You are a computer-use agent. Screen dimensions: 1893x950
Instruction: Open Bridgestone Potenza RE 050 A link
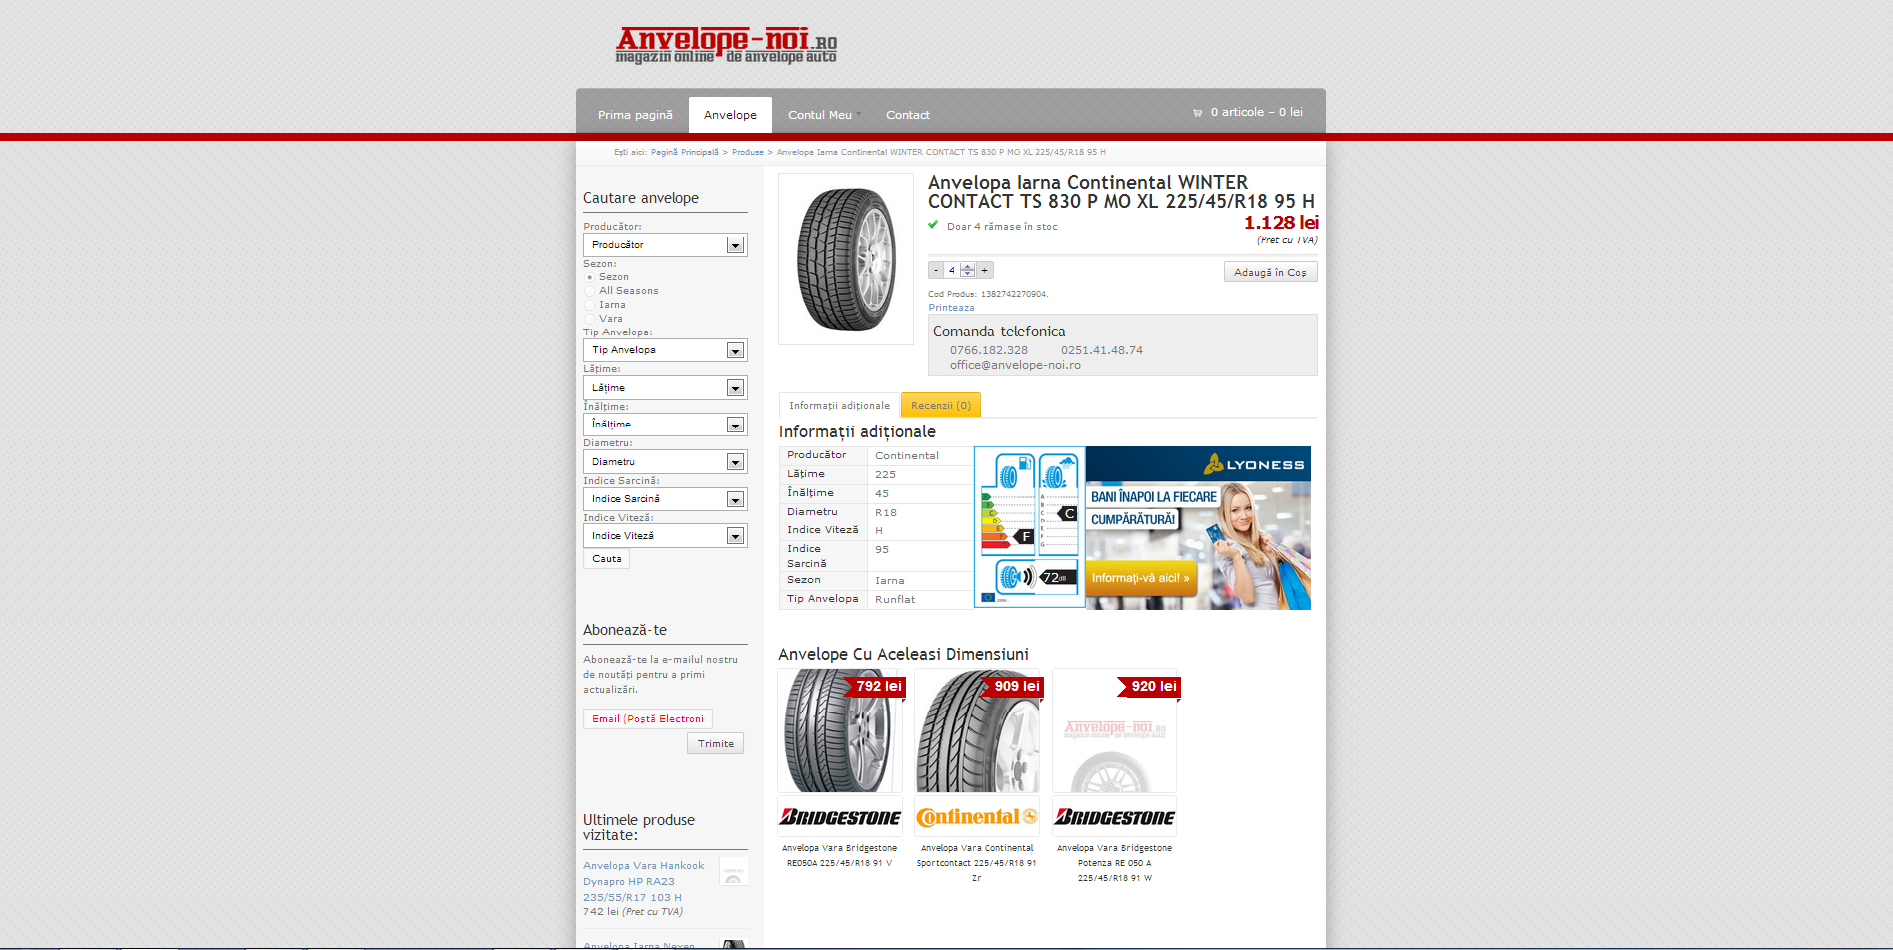click(1115, 862)
